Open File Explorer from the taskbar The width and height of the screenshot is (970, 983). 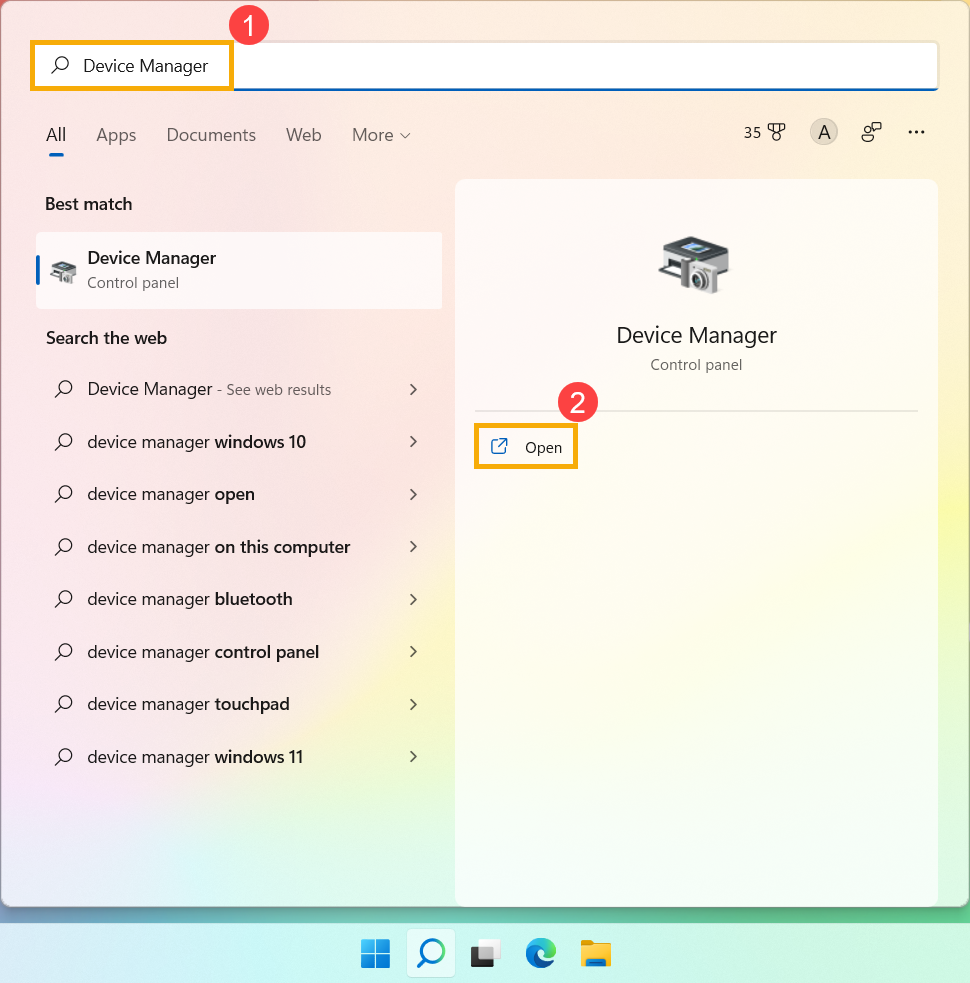(x=595, y=954)
